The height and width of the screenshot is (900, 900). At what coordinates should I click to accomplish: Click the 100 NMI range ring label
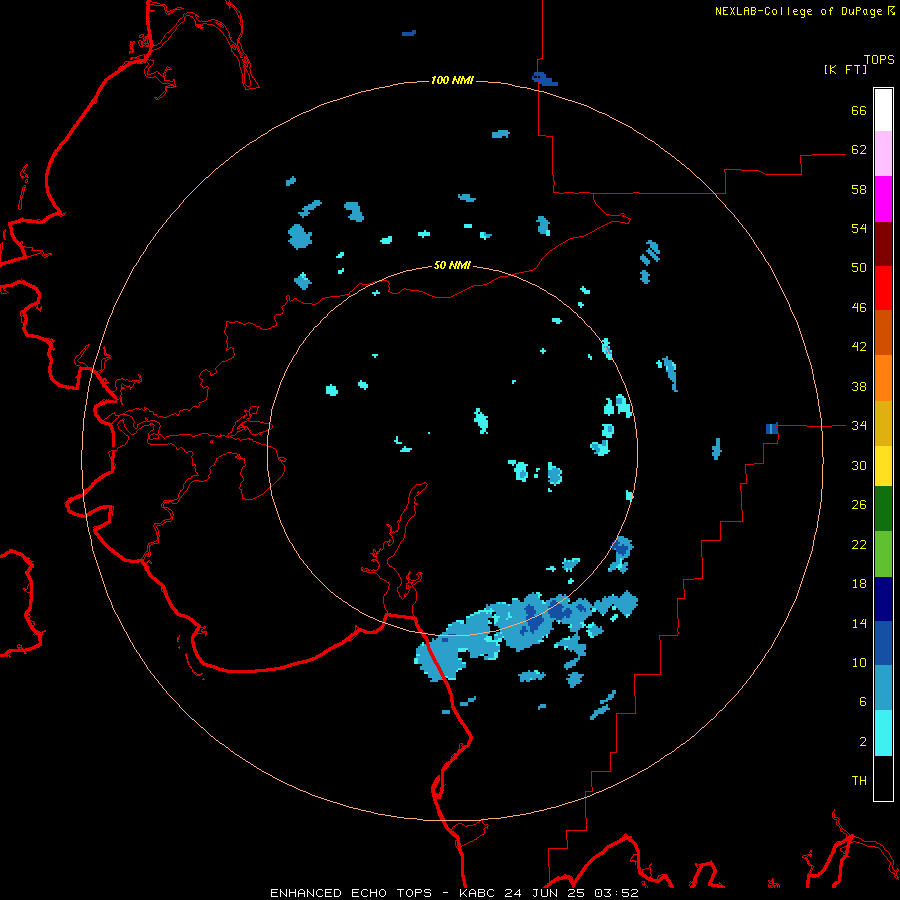tap(452, 80)
